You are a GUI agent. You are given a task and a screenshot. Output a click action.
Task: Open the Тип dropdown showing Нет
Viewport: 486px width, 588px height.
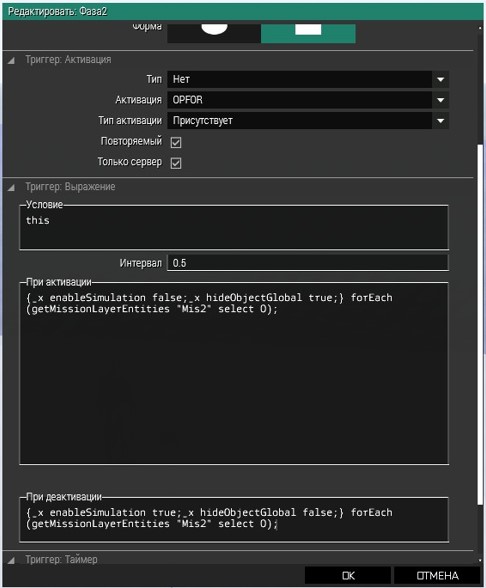point(308,80)
